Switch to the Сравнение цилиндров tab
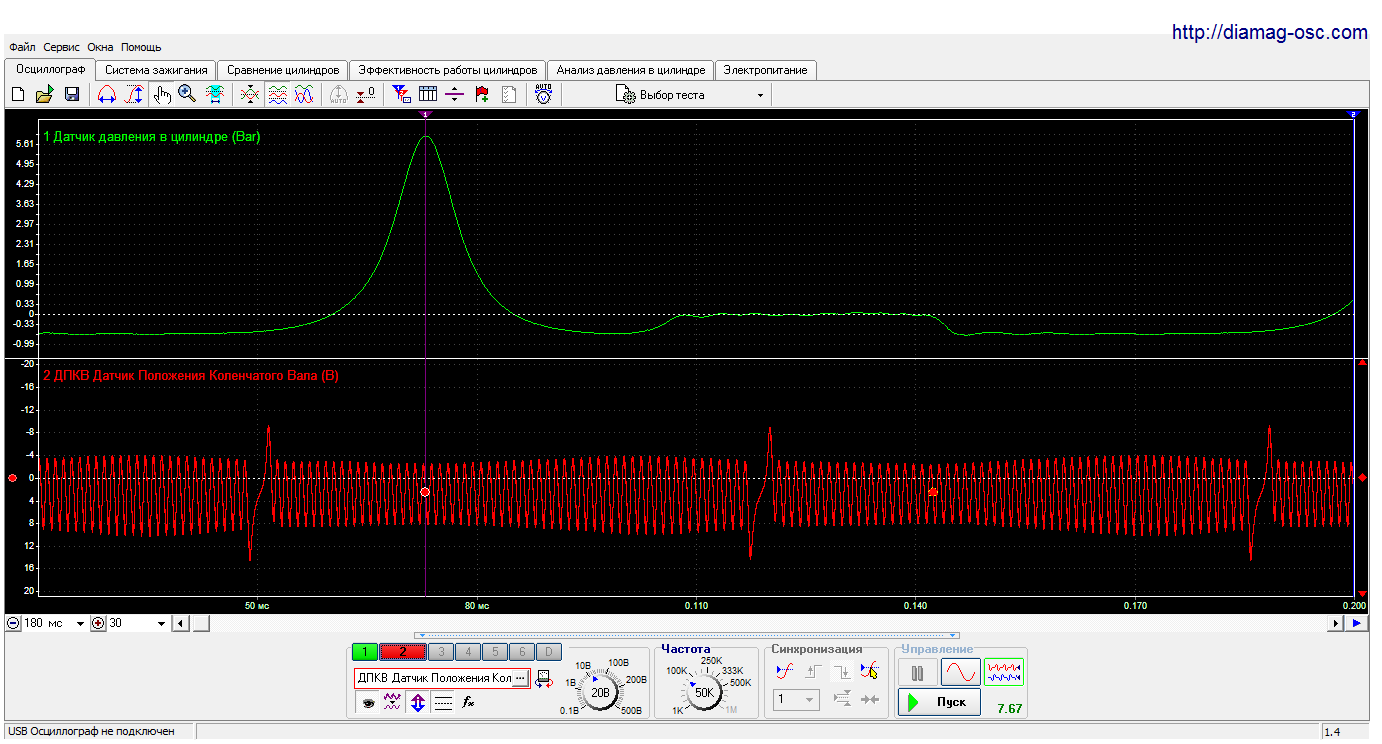1382x744 pixels. [283, 70]
